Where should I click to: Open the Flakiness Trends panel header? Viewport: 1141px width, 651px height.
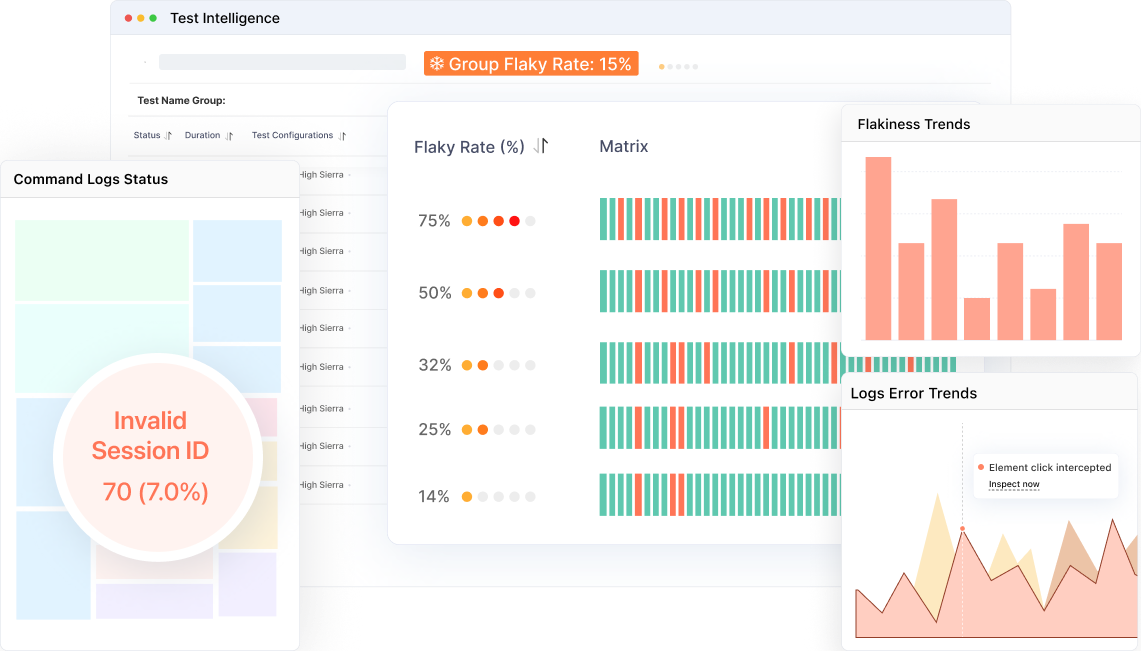pos(990,124)
